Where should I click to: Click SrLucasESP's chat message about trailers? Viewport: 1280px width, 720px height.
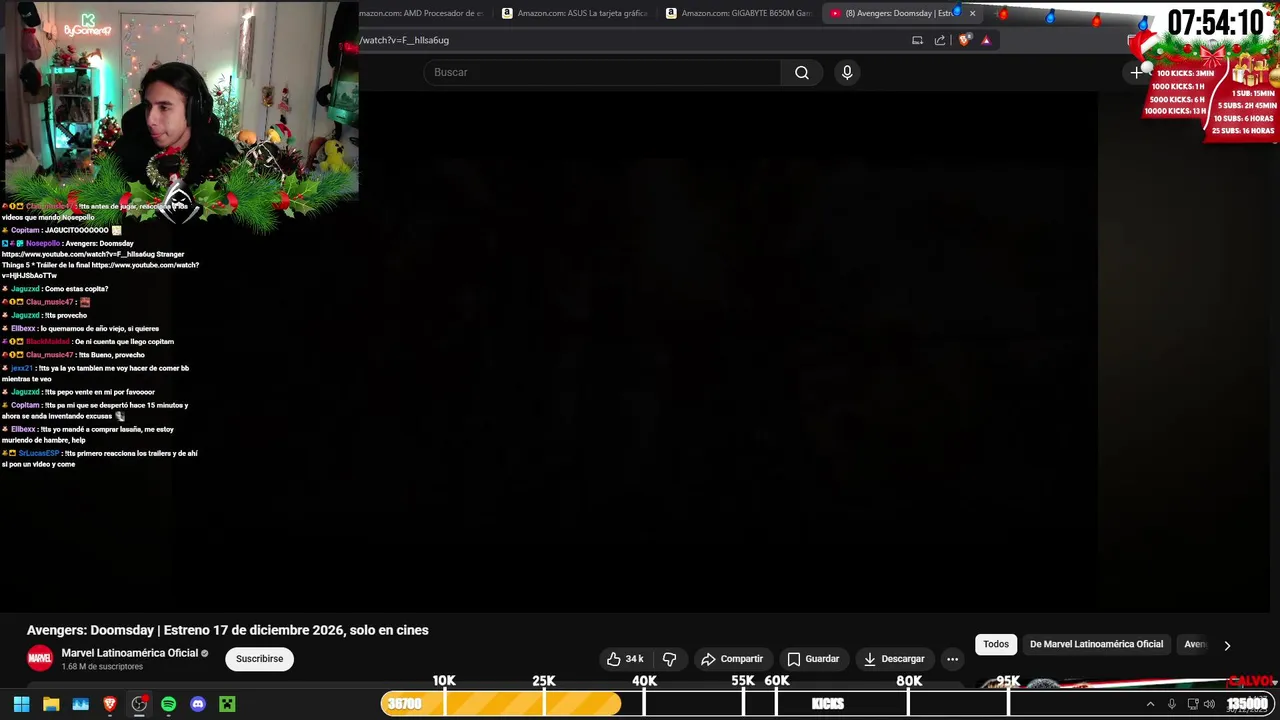pos(100,459)
